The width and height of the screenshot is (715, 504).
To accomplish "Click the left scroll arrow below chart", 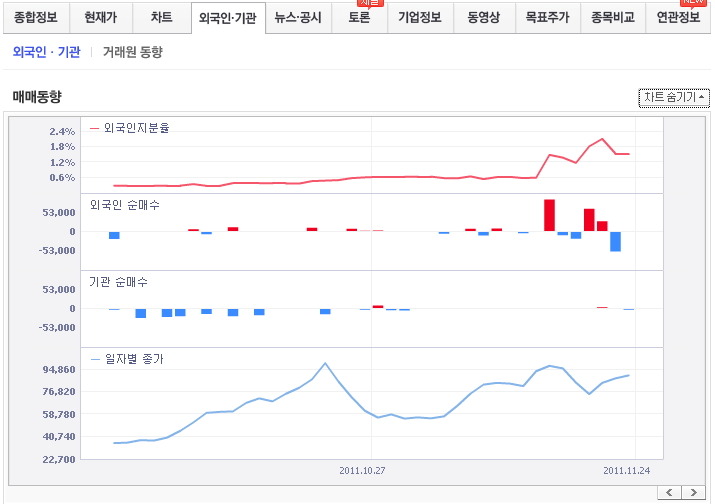I will coord(670,492).
